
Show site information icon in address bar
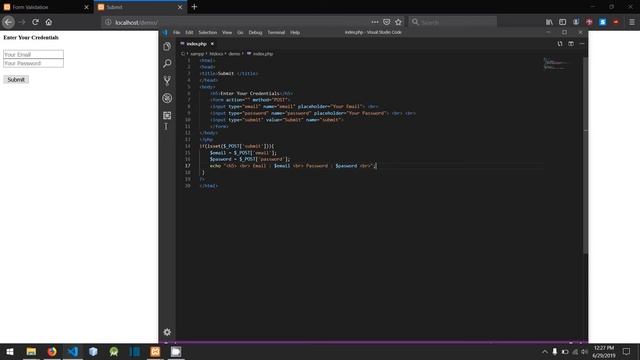point(108,22)
